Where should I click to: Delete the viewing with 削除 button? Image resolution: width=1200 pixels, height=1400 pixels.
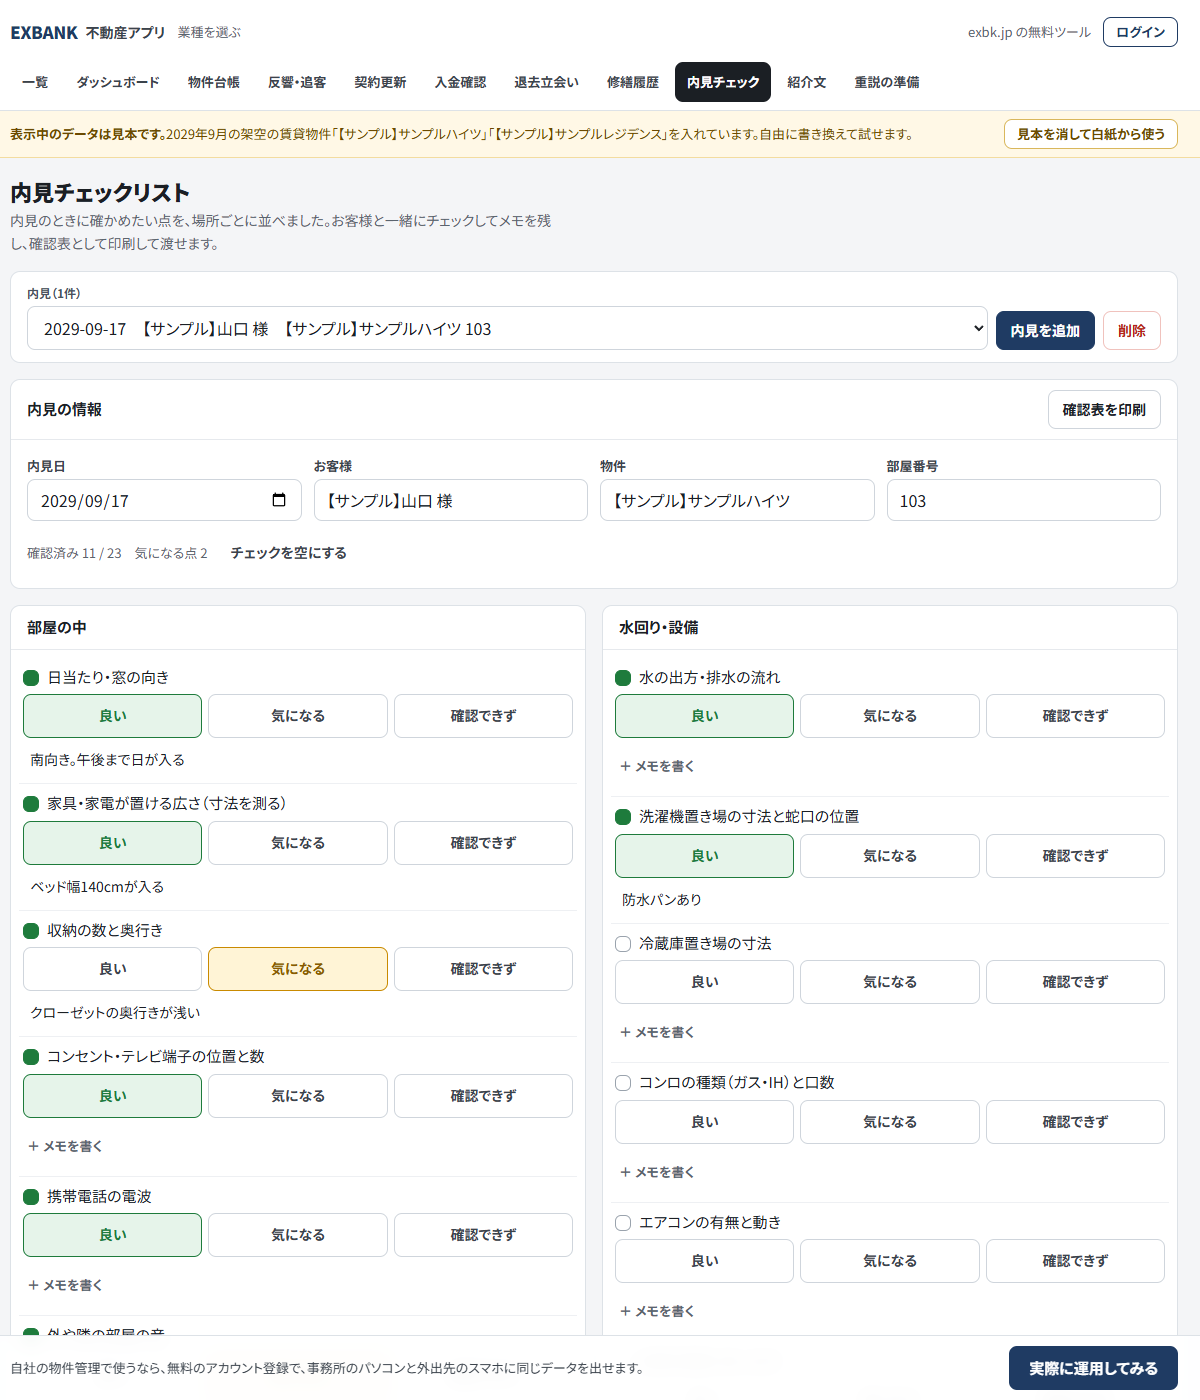click(1132, 330)
